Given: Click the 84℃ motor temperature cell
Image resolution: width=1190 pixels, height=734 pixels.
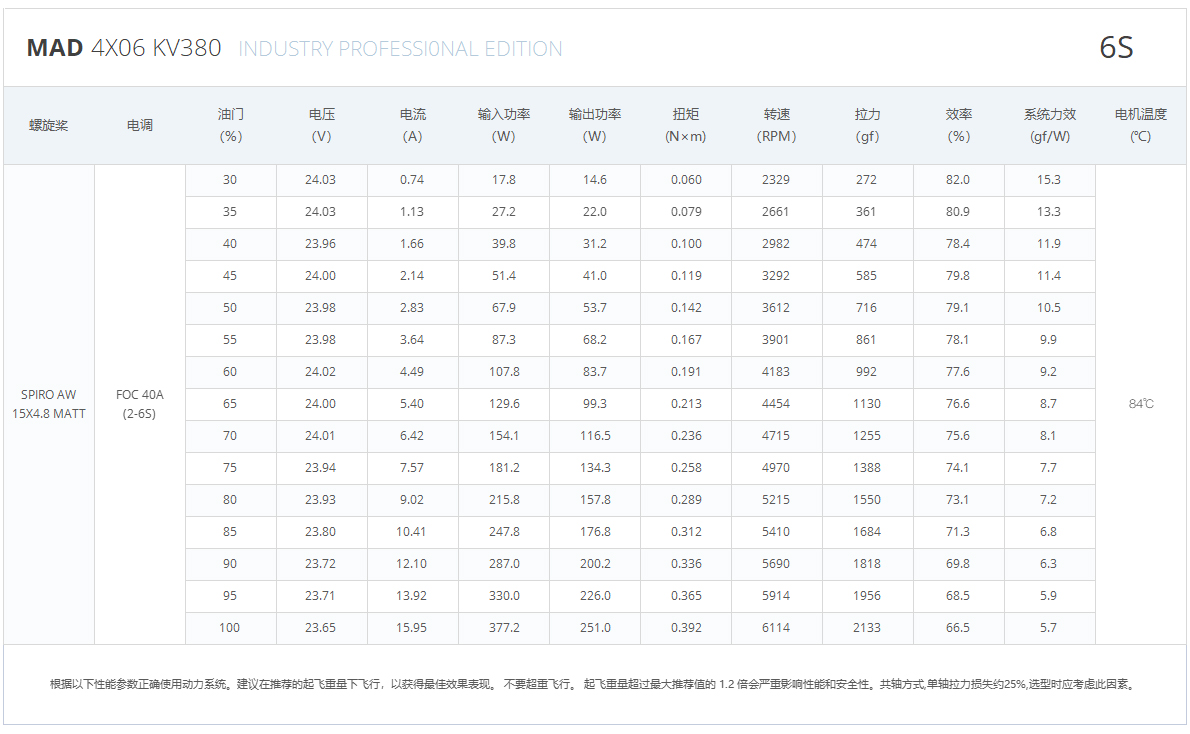Looking at the screenshot, I should click(1141, 404).
